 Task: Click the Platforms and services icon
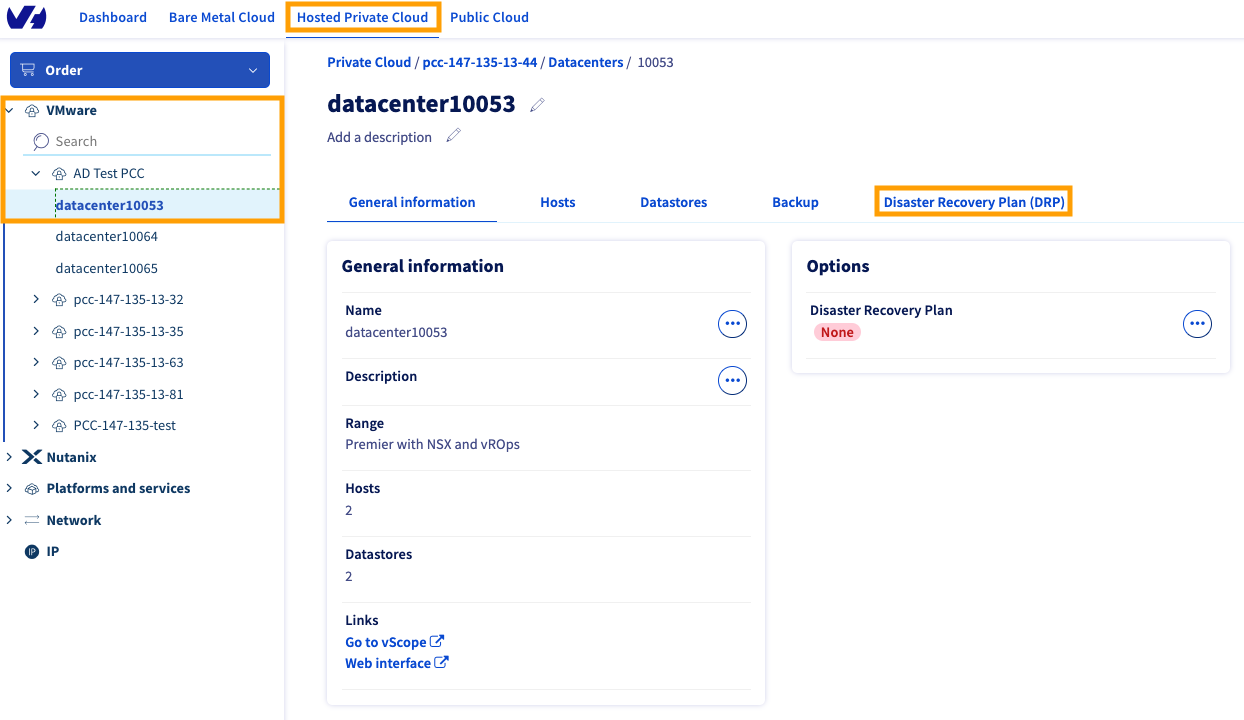click(x=32, y=488)
